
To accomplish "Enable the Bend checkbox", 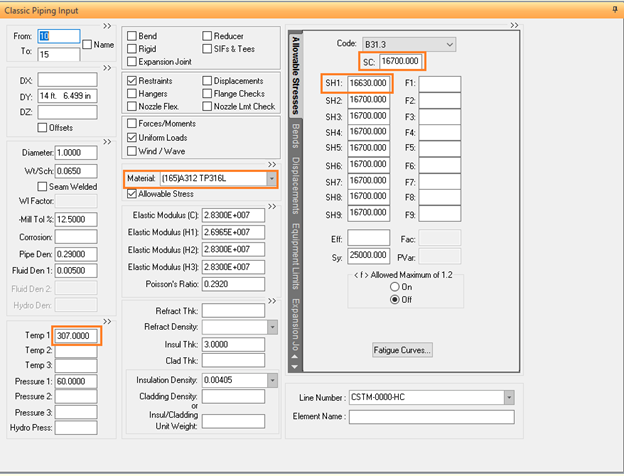I will click(x=132, y=36).
